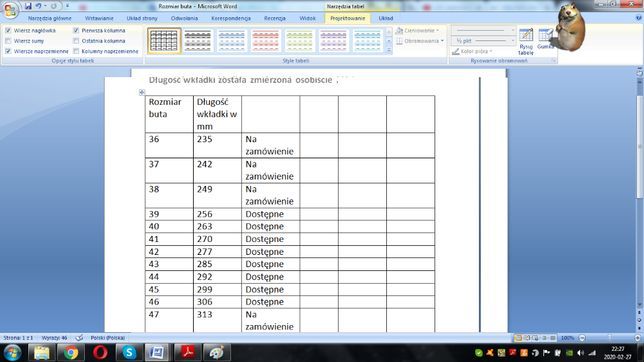The image size is (644, 362).
Task: Apply the red banded table style
Action: 265,41
